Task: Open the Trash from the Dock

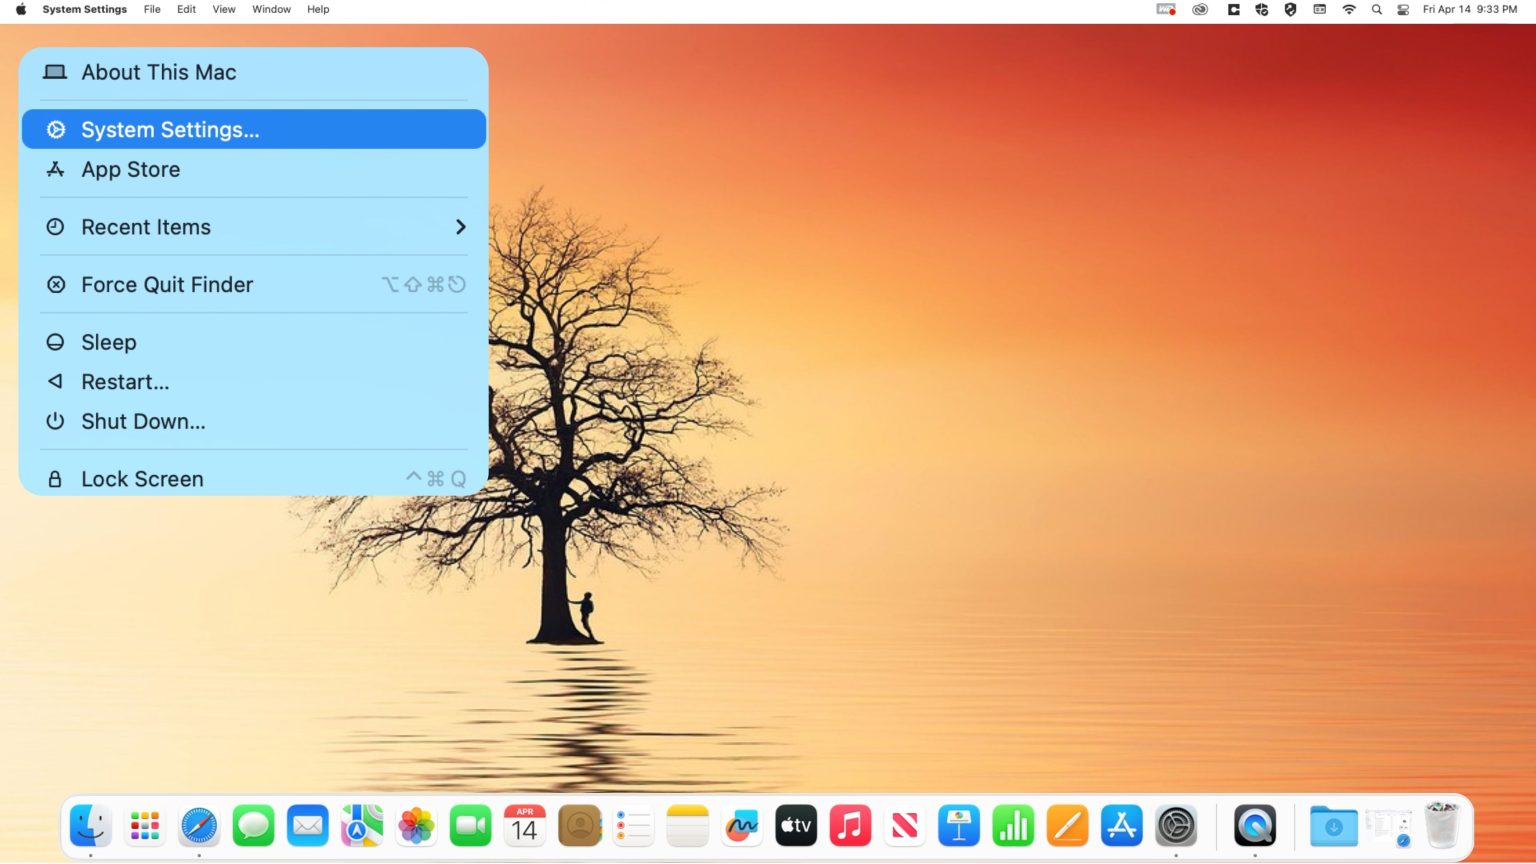Action: point(1440,826)
